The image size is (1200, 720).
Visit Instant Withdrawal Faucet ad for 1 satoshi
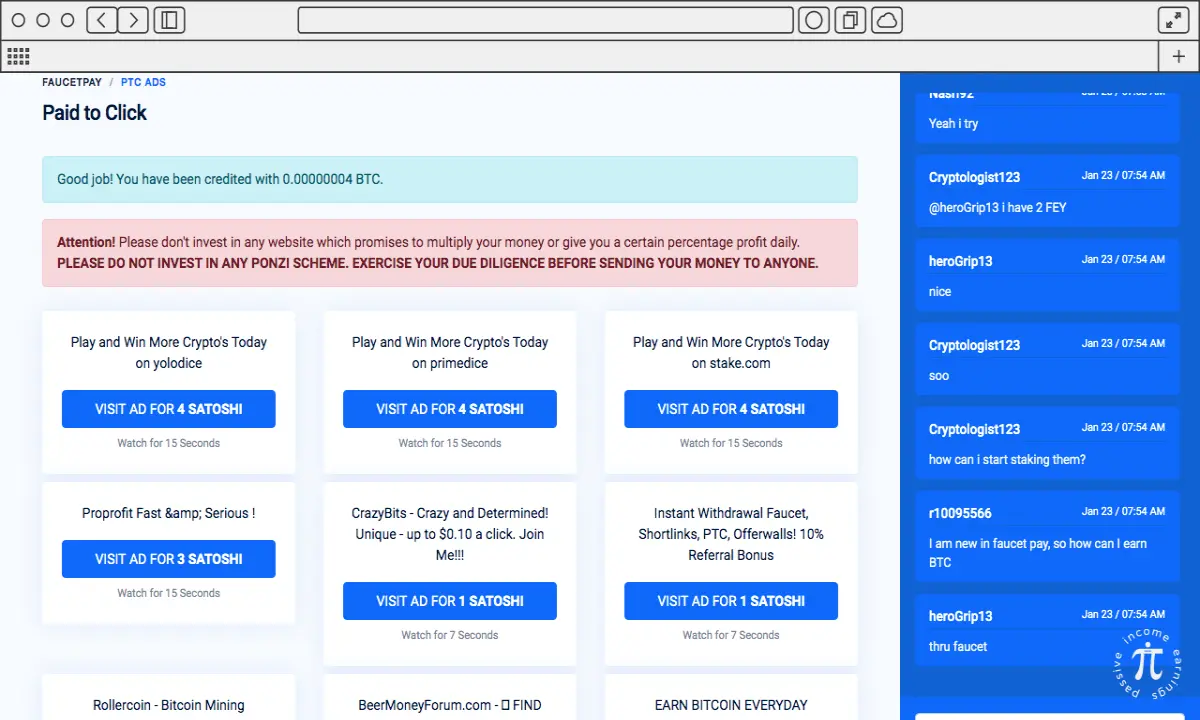tap(731, 601)
